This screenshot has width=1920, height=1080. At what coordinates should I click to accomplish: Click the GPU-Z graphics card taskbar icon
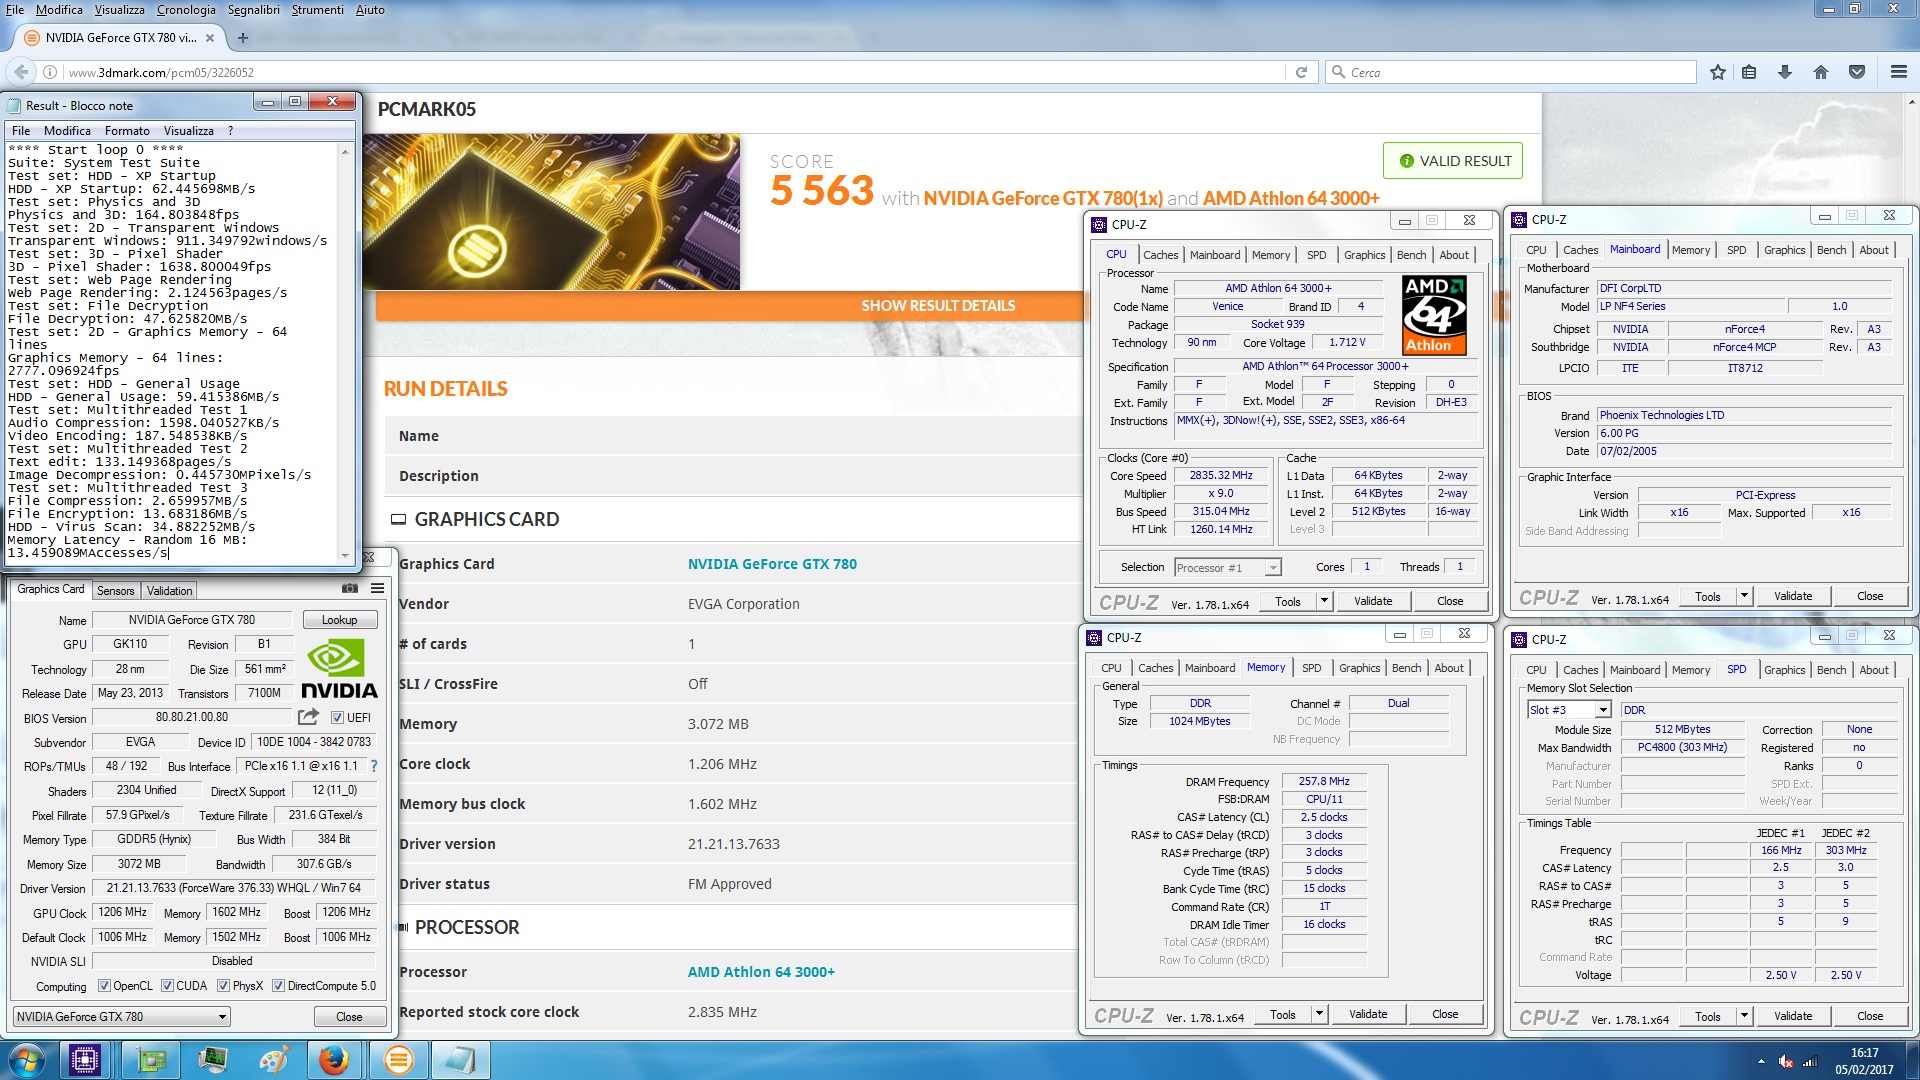[151, 1060]
